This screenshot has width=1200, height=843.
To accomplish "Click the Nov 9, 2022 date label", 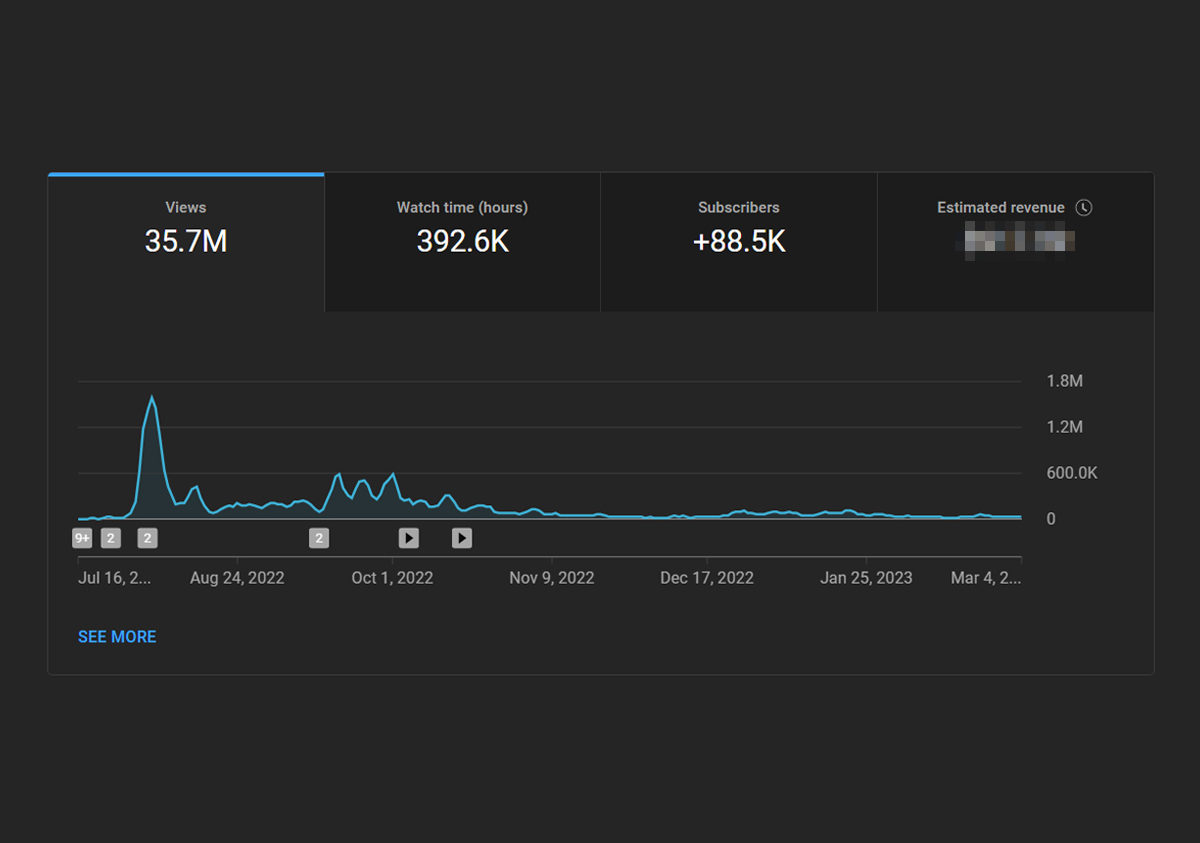I will pos(552,578).
